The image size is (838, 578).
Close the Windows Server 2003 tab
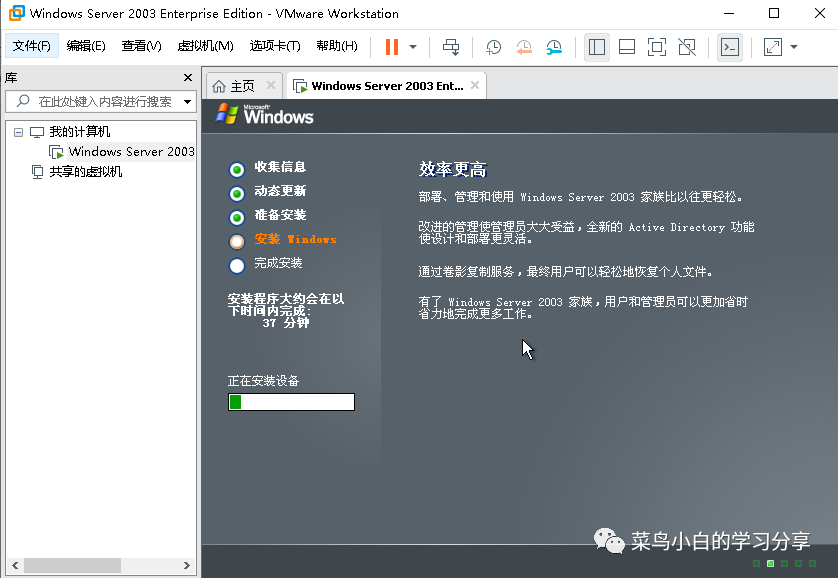(x=475, y=85)
